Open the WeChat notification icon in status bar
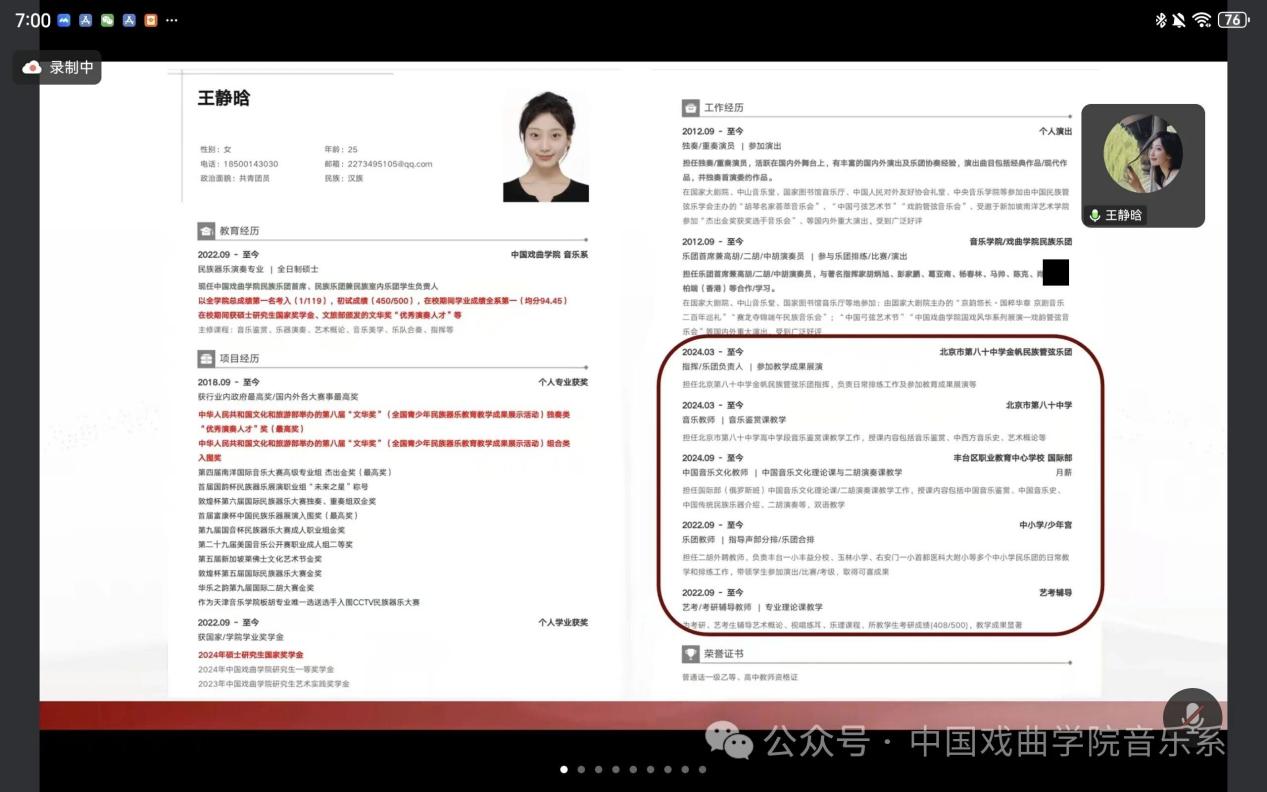This screenshot has width=1267, height=792. [x=107, y=20]
